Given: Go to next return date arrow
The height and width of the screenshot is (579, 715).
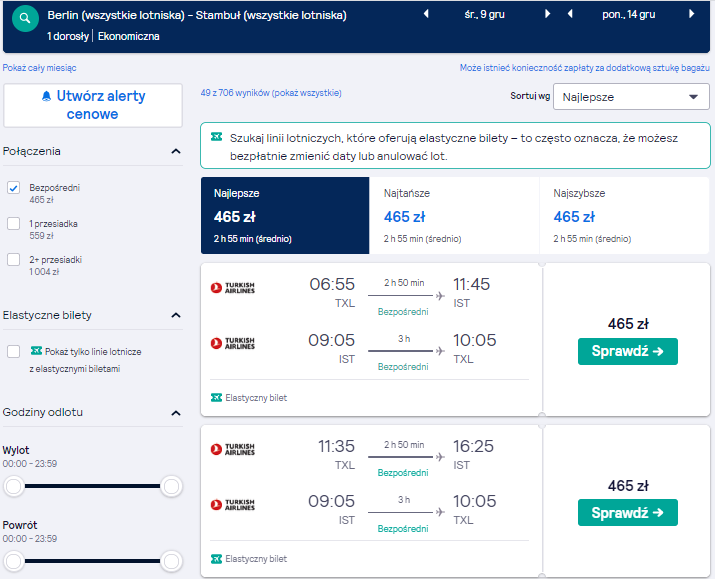Looking at the screenshot, I should point(692,14).
